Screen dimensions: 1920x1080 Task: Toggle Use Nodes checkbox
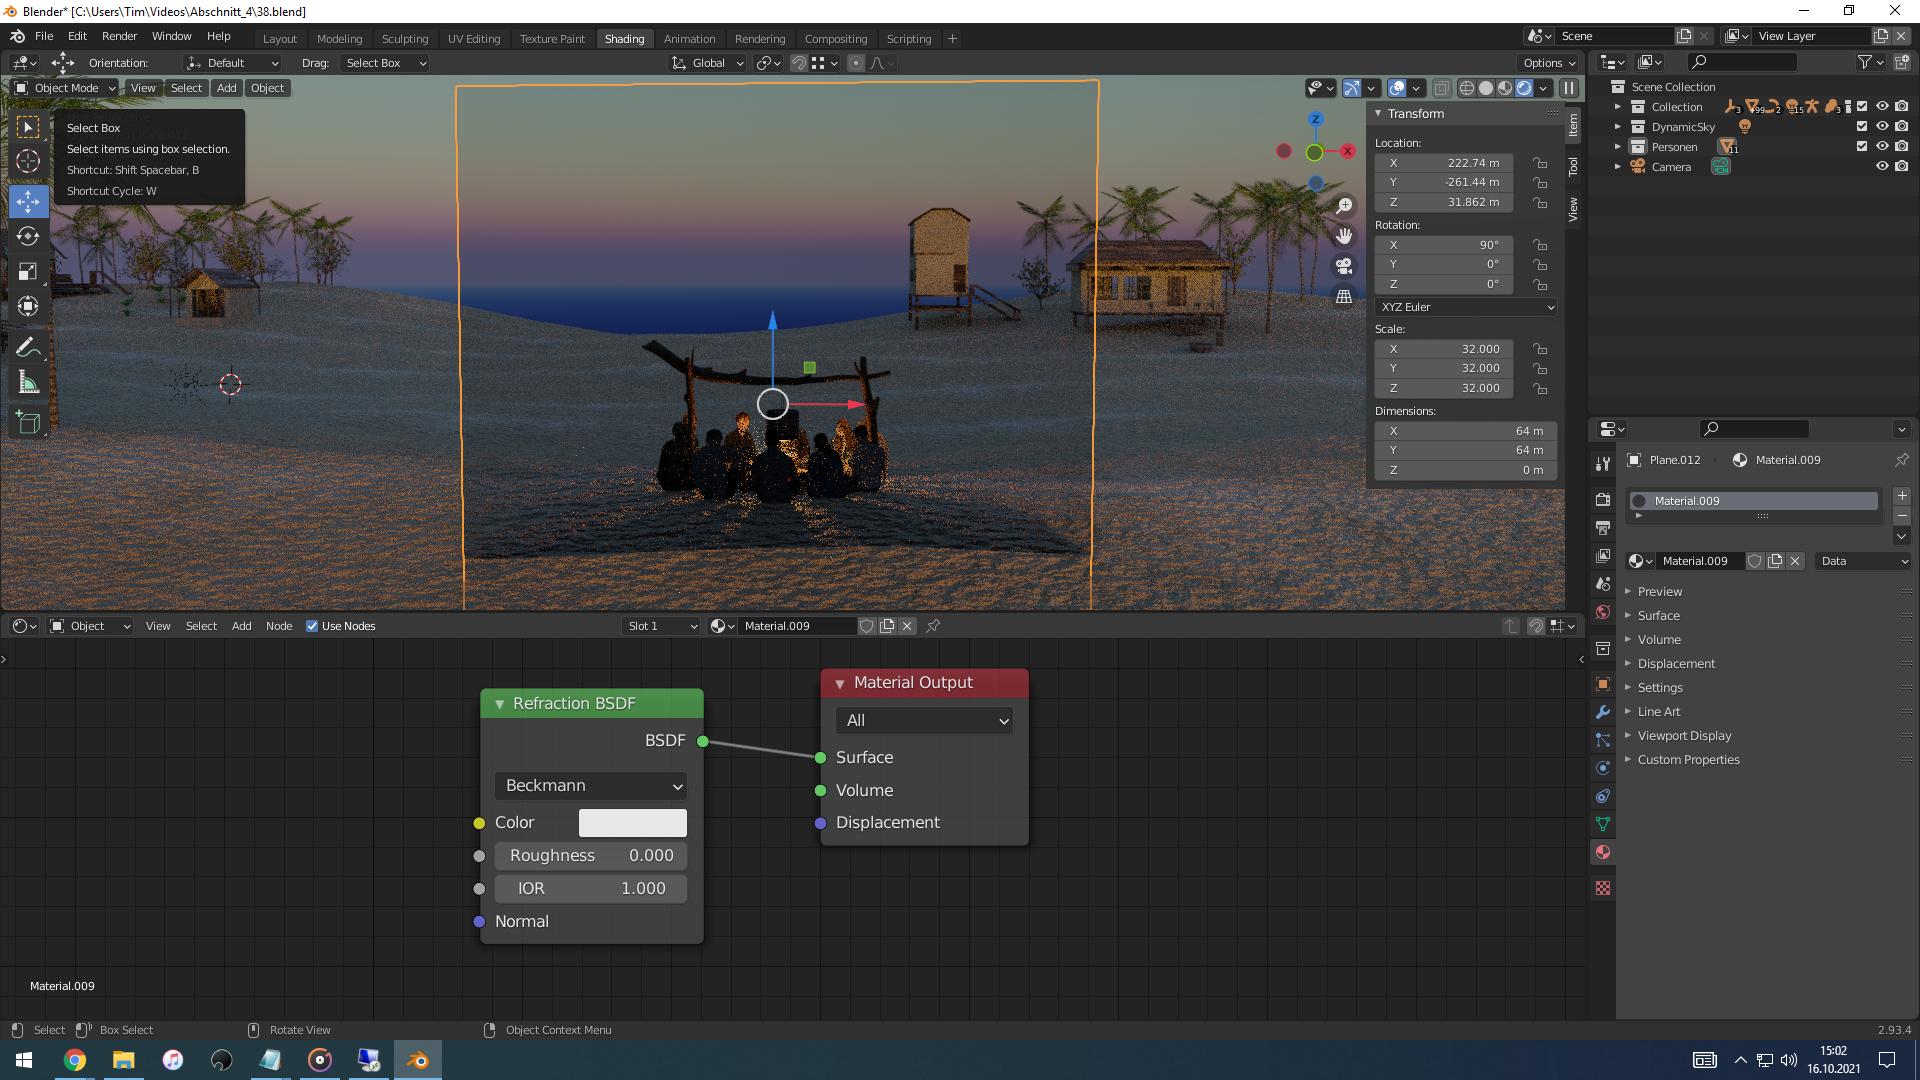click(x=309, y=625)
